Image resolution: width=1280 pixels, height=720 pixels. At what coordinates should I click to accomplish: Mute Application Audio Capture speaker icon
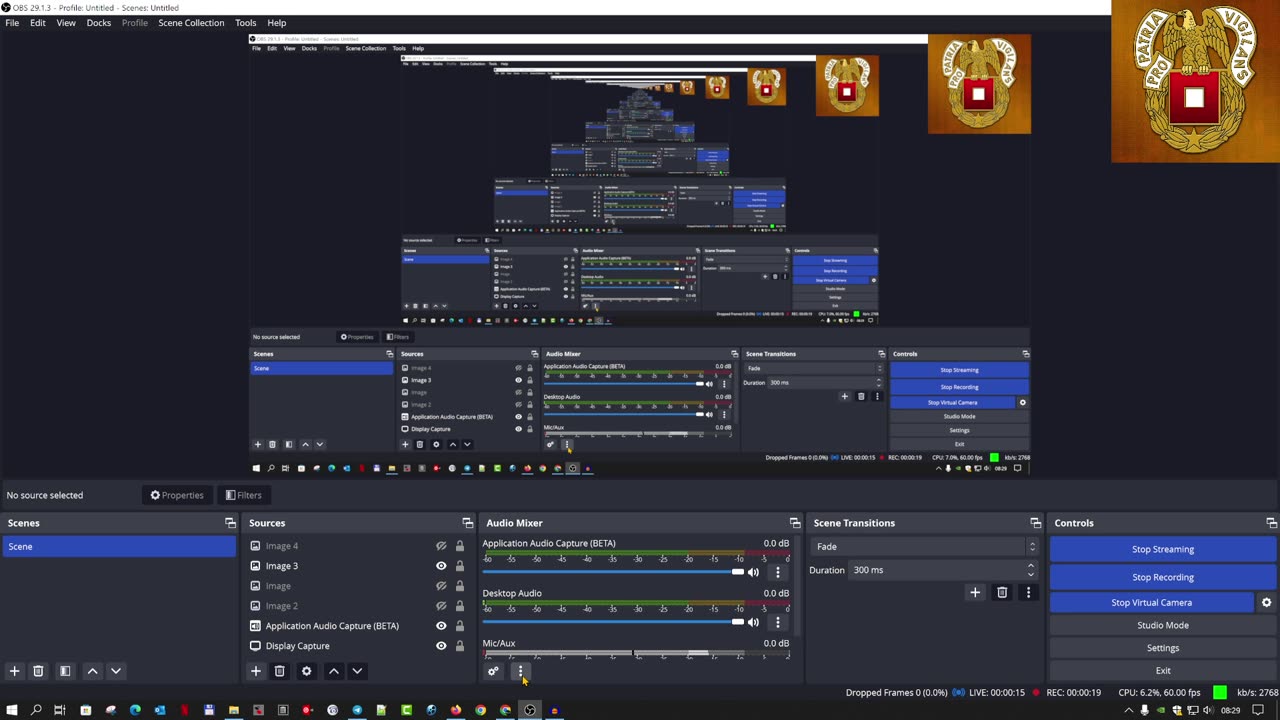753,572
